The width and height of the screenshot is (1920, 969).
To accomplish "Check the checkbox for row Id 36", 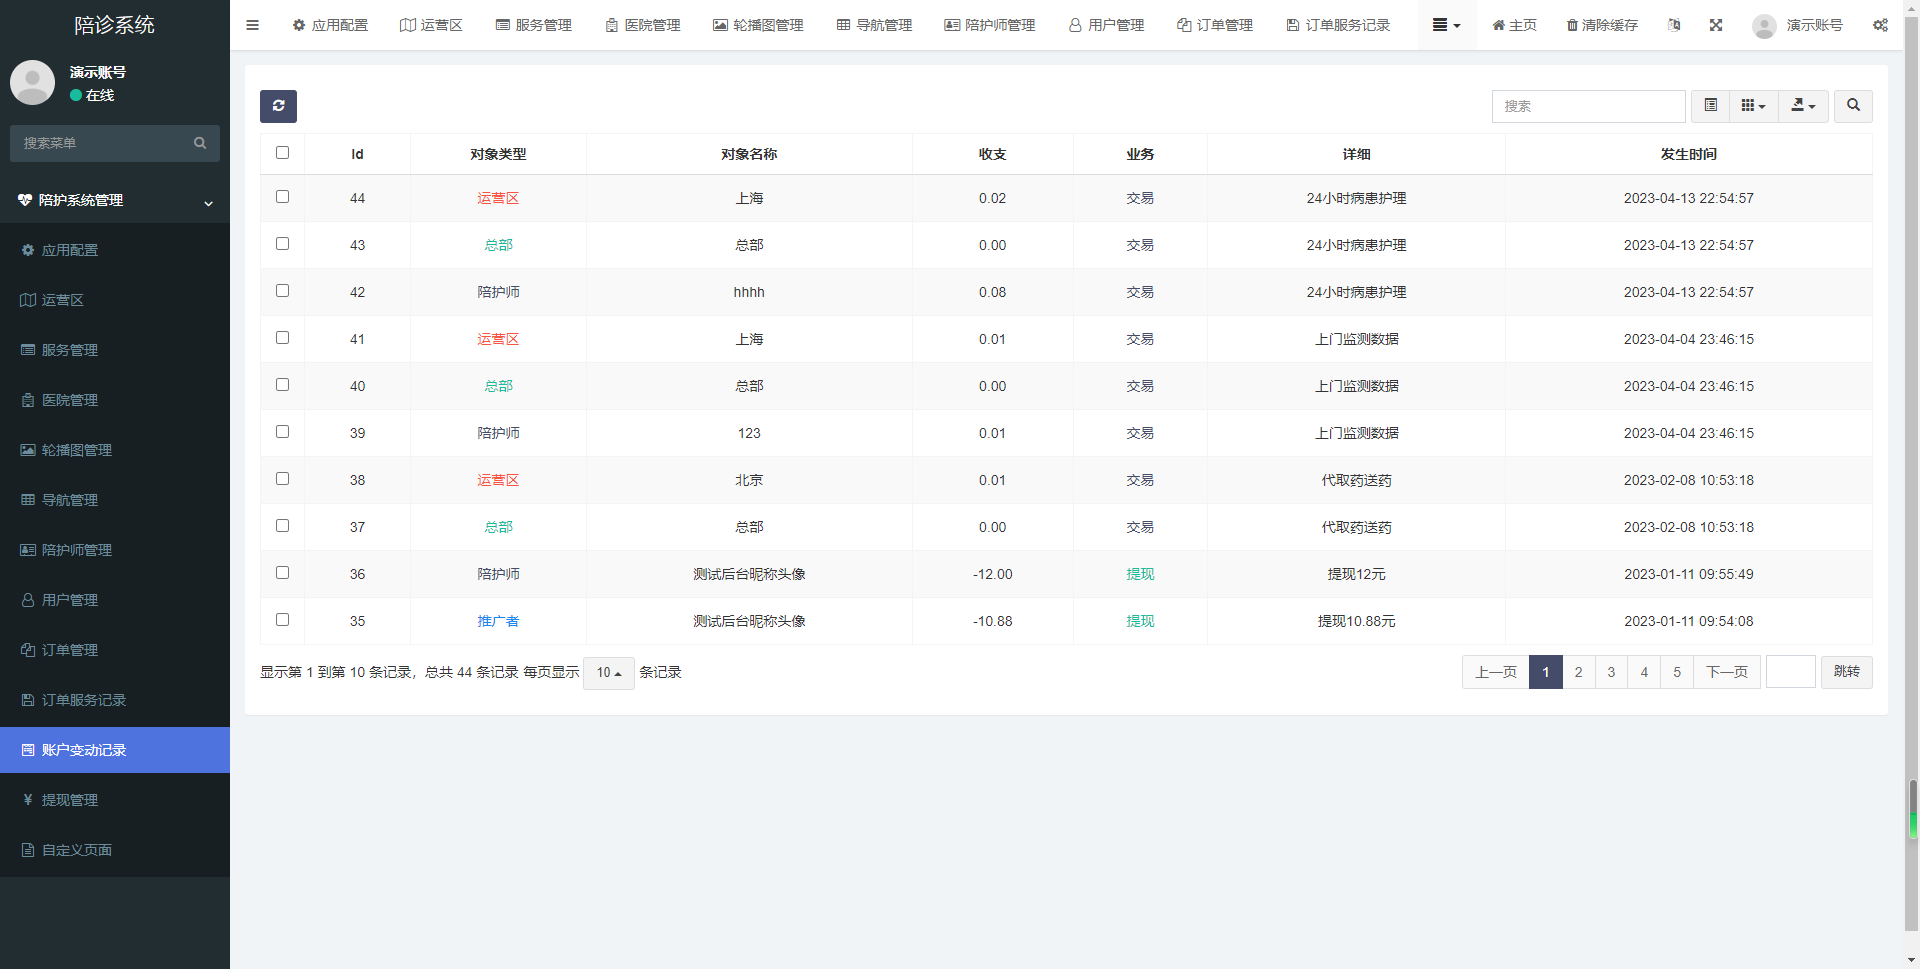I will [282, 573].
